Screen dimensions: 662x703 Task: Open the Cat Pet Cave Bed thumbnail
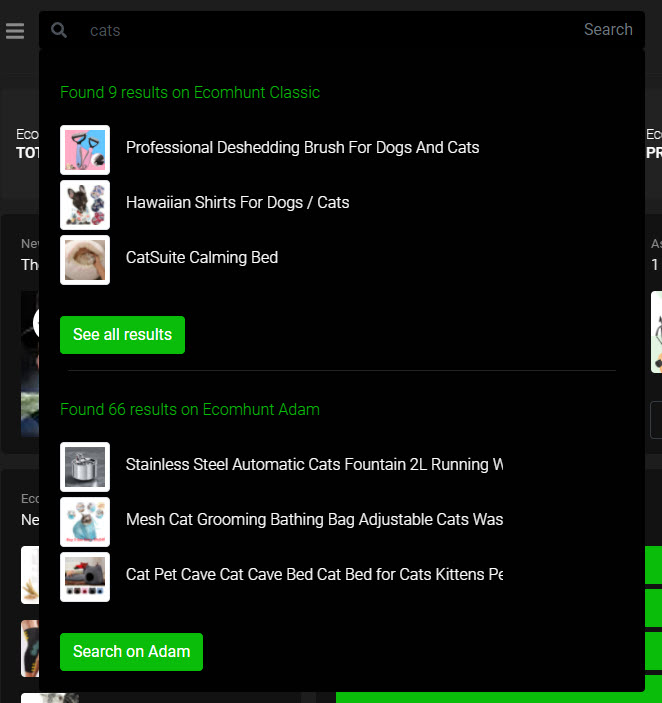tap(85, 577)
